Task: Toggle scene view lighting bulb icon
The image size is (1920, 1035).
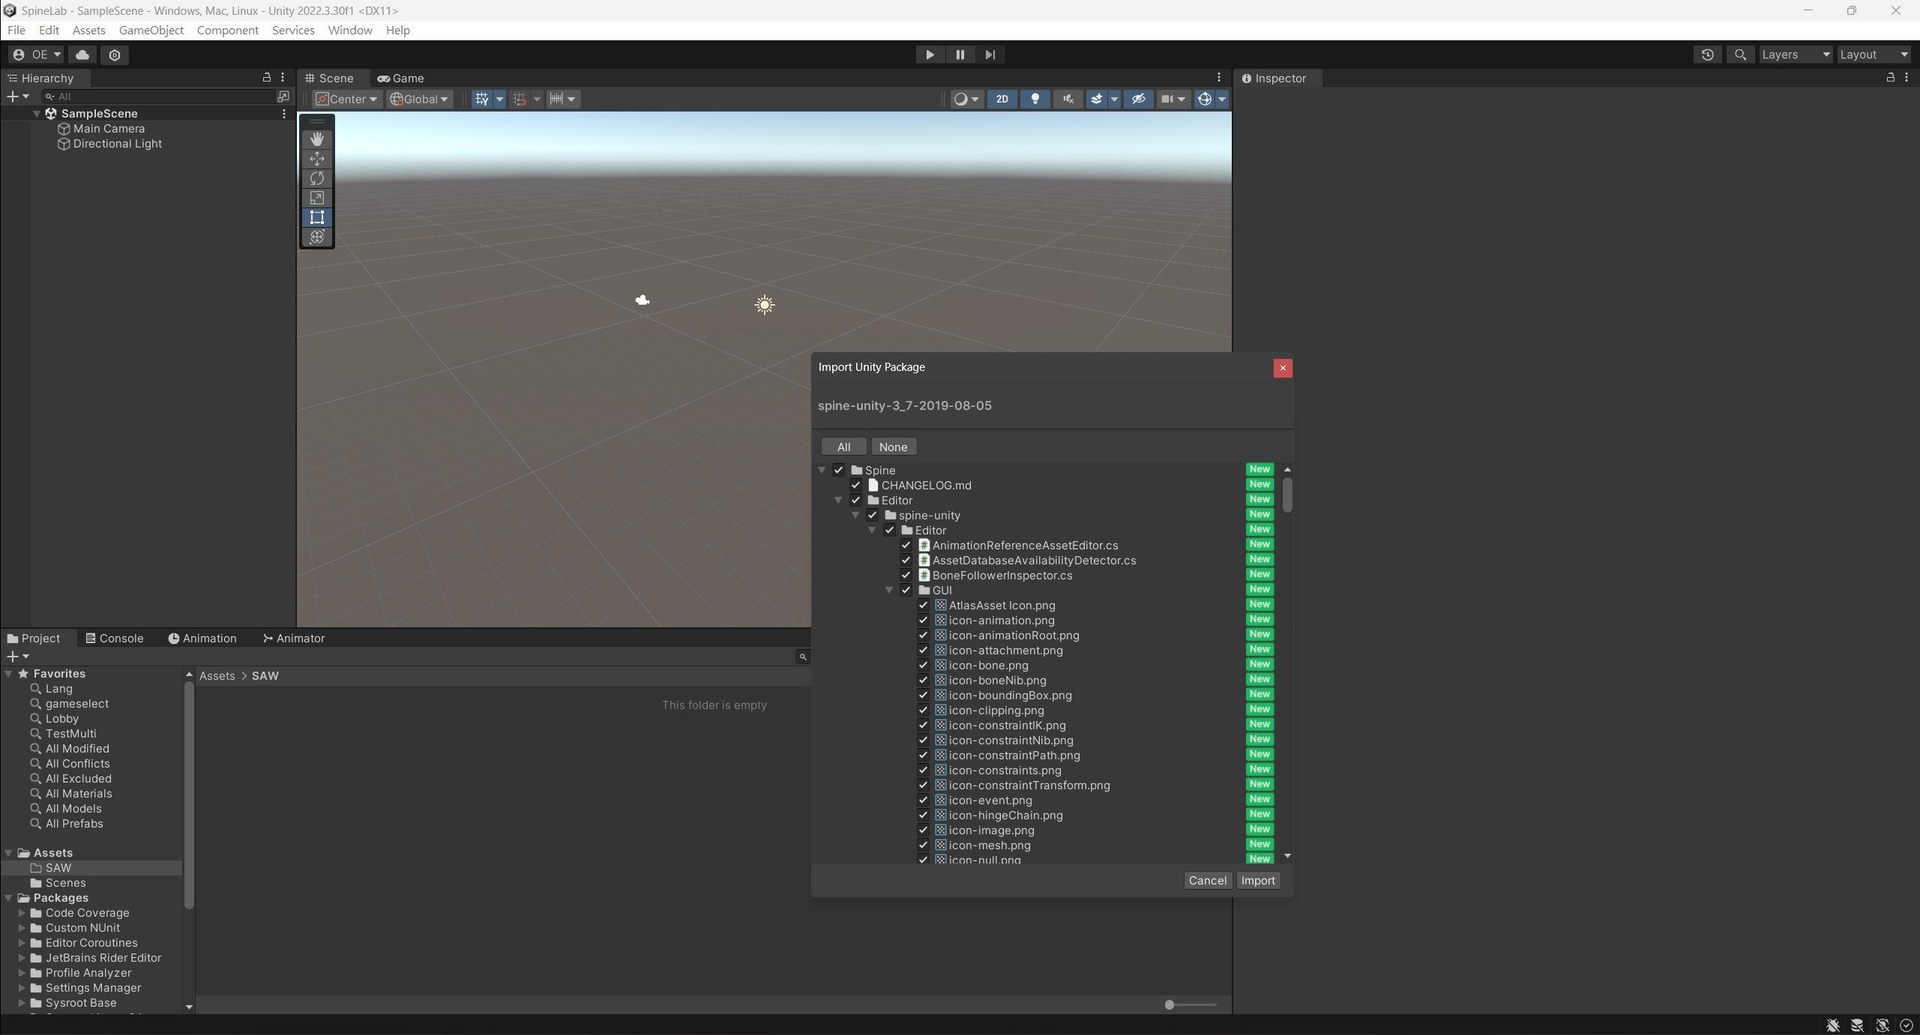Action: [1035, 98]
